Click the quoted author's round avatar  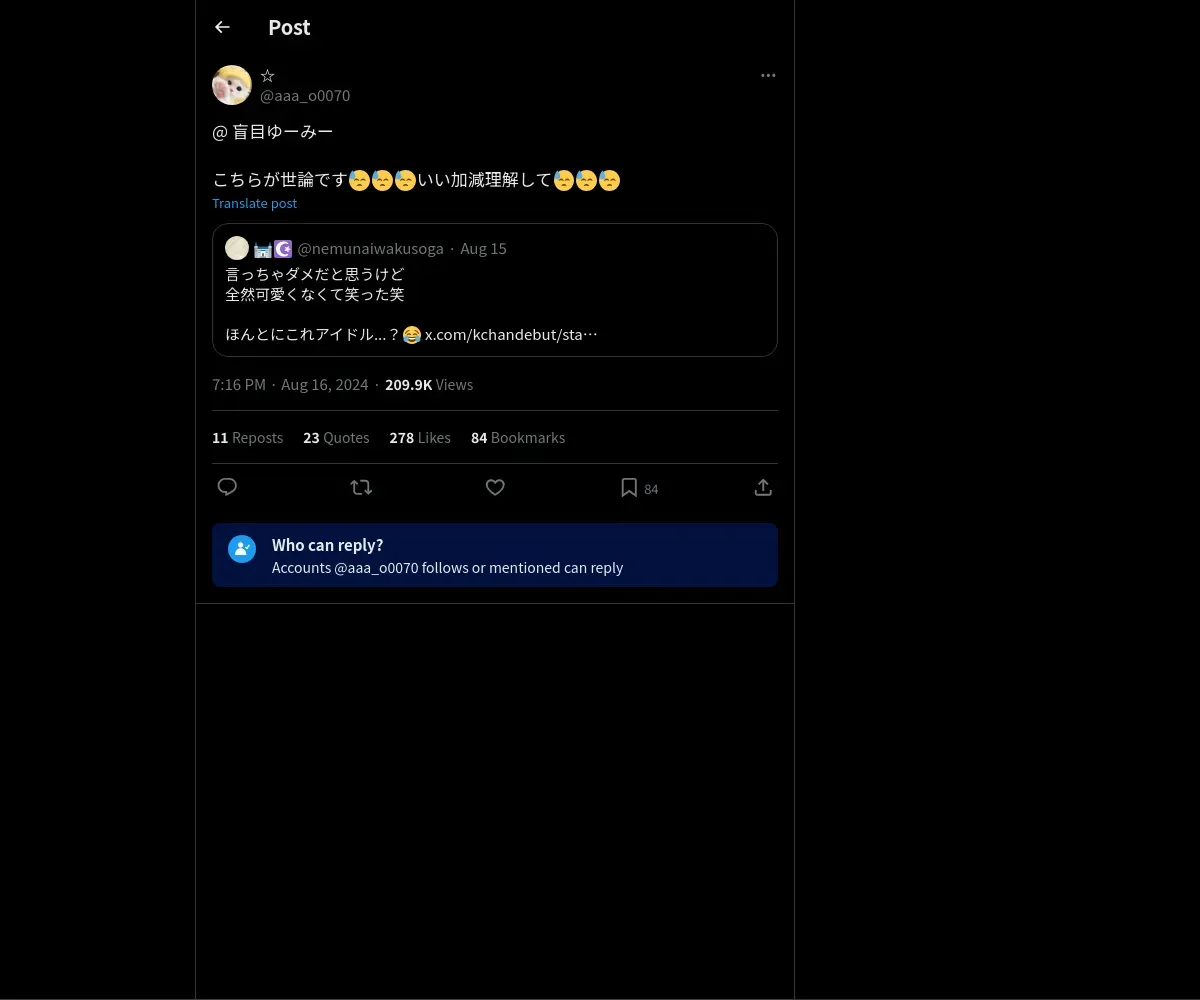(237, 248)
